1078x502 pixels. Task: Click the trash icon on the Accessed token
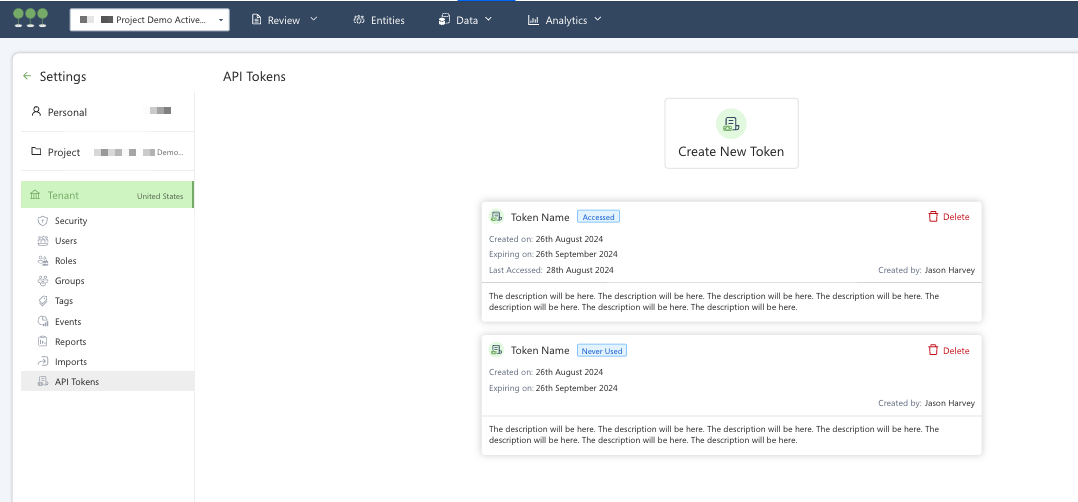click(x=933, y=216)
